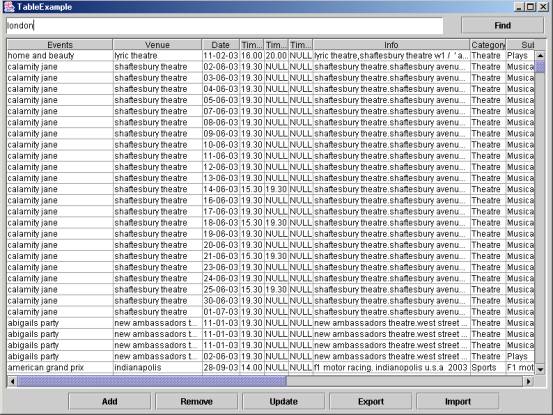
Task: Click the vertical scrollbar down arrow
Action: pos(540,369)
